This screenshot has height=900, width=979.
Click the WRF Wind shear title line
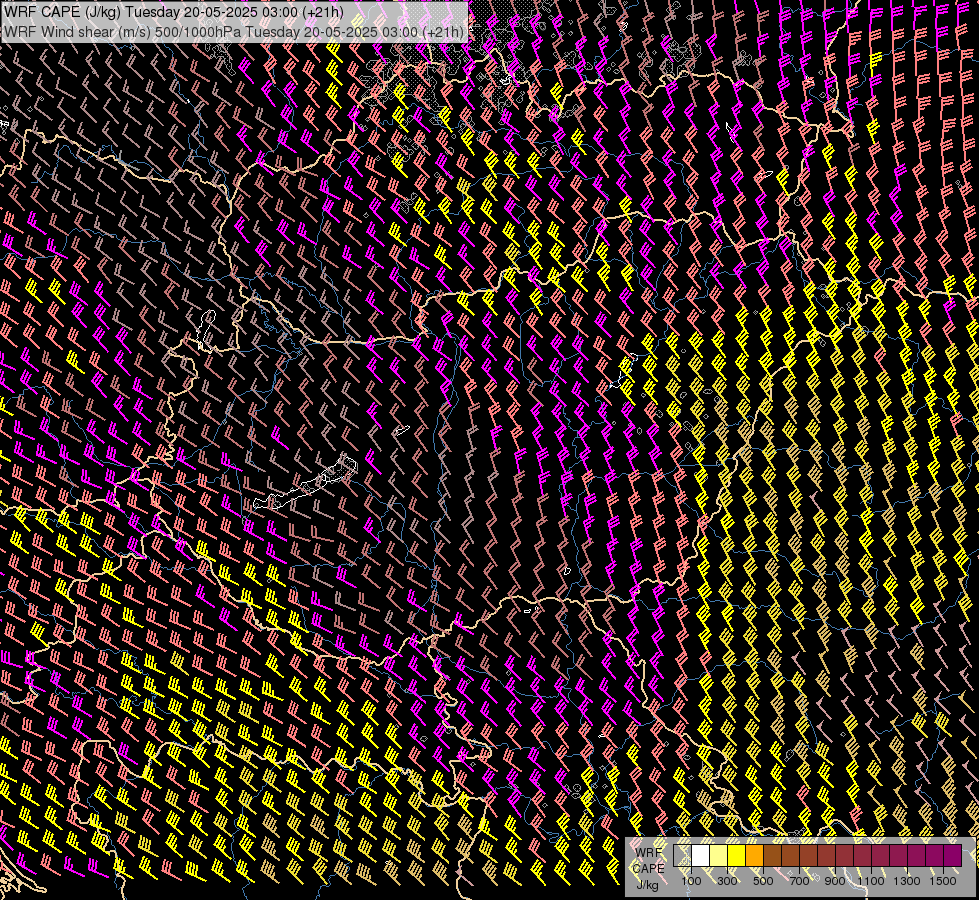coord(234,32)
